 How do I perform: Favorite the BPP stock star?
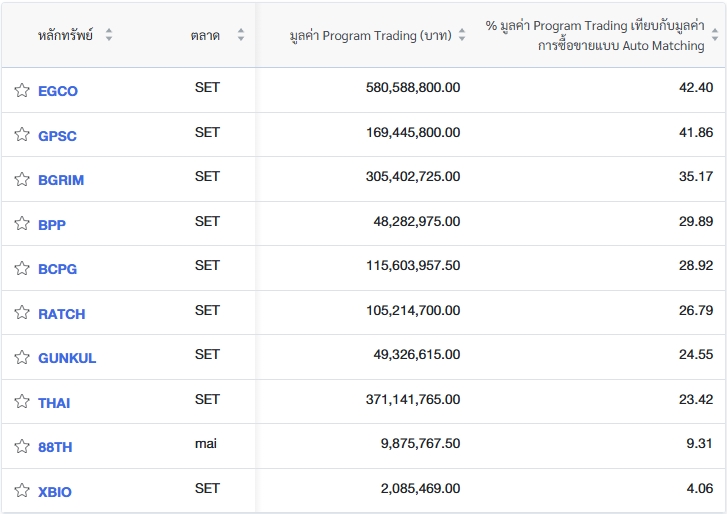pyautogui.click(x=22, y=224)
